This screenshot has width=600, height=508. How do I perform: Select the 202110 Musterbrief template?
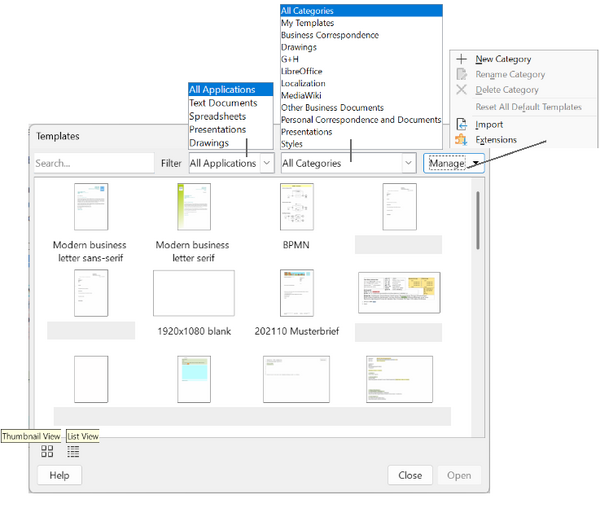click(297, 293)
